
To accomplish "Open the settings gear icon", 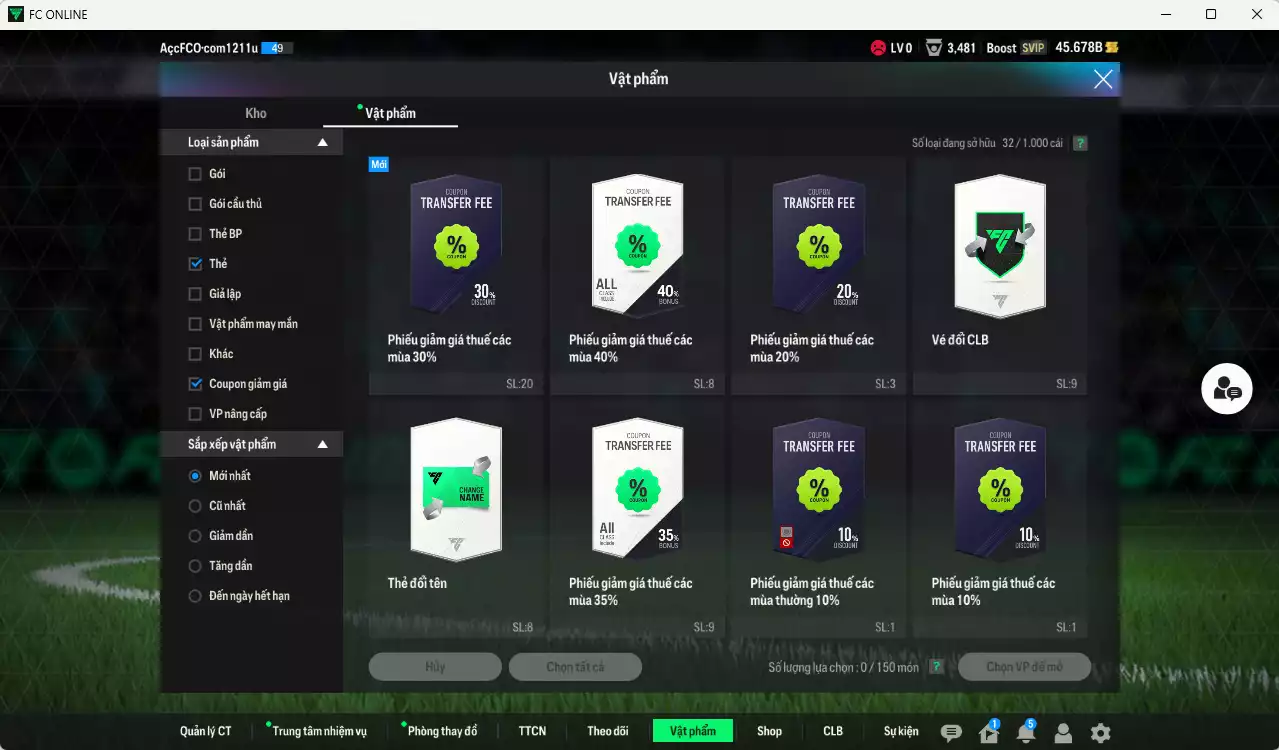I will pyautogui.click(x=1100, y=733).
